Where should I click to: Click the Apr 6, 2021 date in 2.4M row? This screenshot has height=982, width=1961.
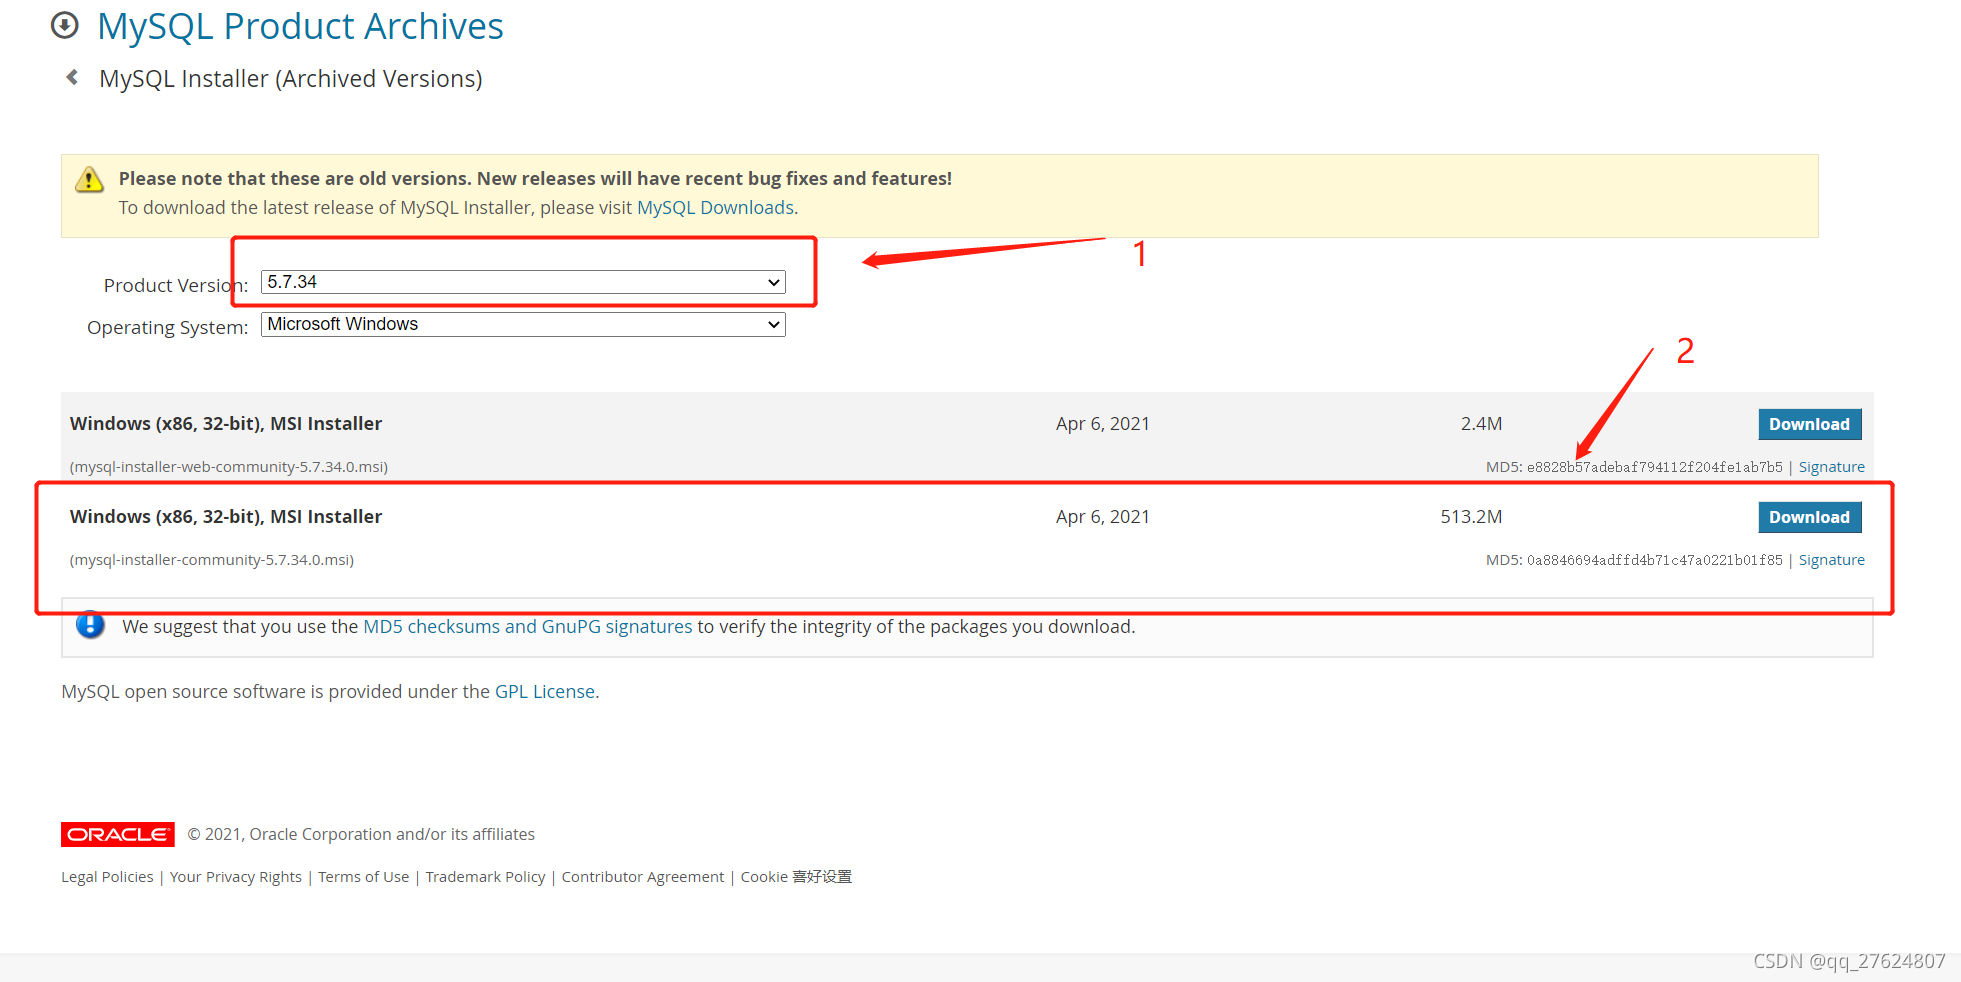pyautogui.click(x=1102, y=424)
